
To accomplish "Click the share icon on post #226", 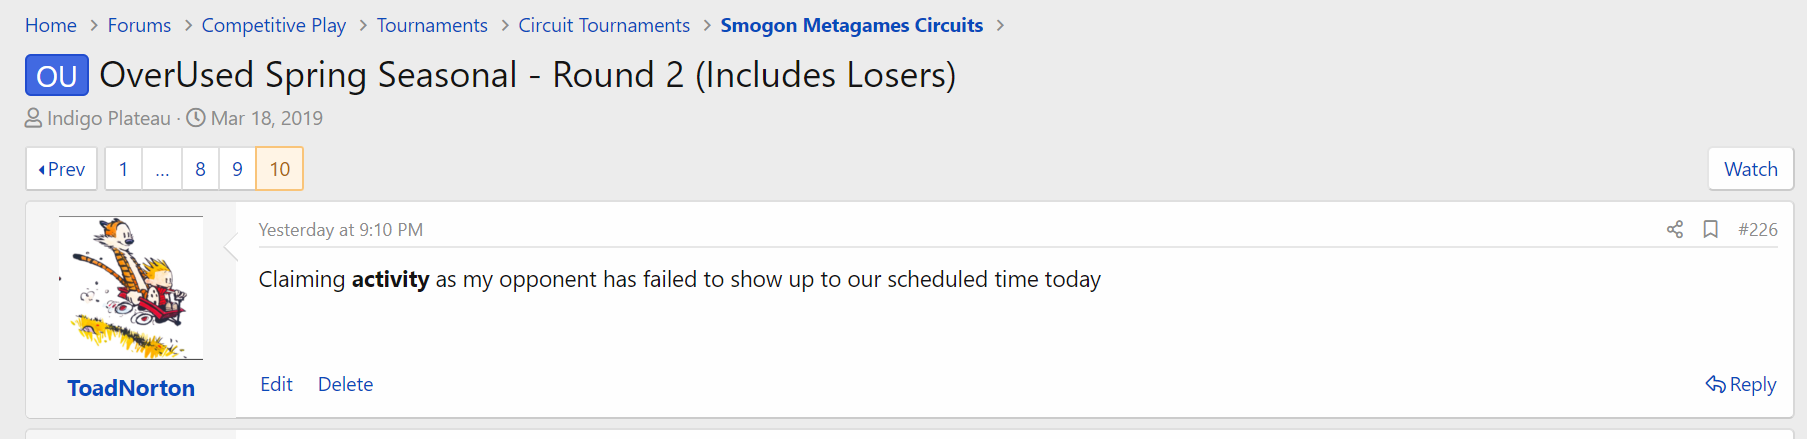I will point(1675,230).
